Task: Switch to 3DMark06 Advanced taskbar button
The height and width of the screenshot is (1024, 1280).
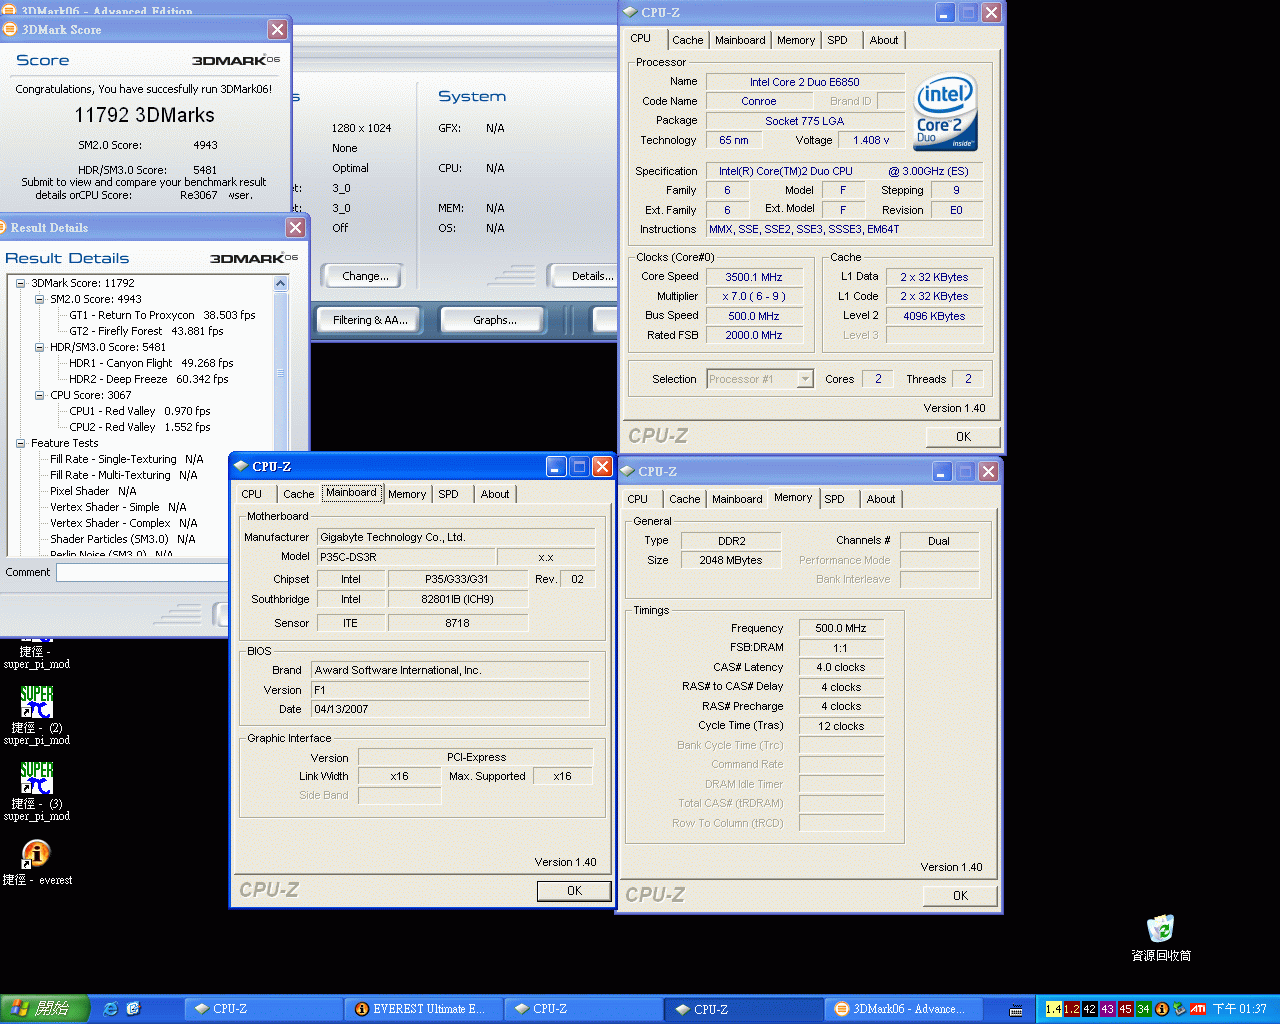Action: 904,1009
